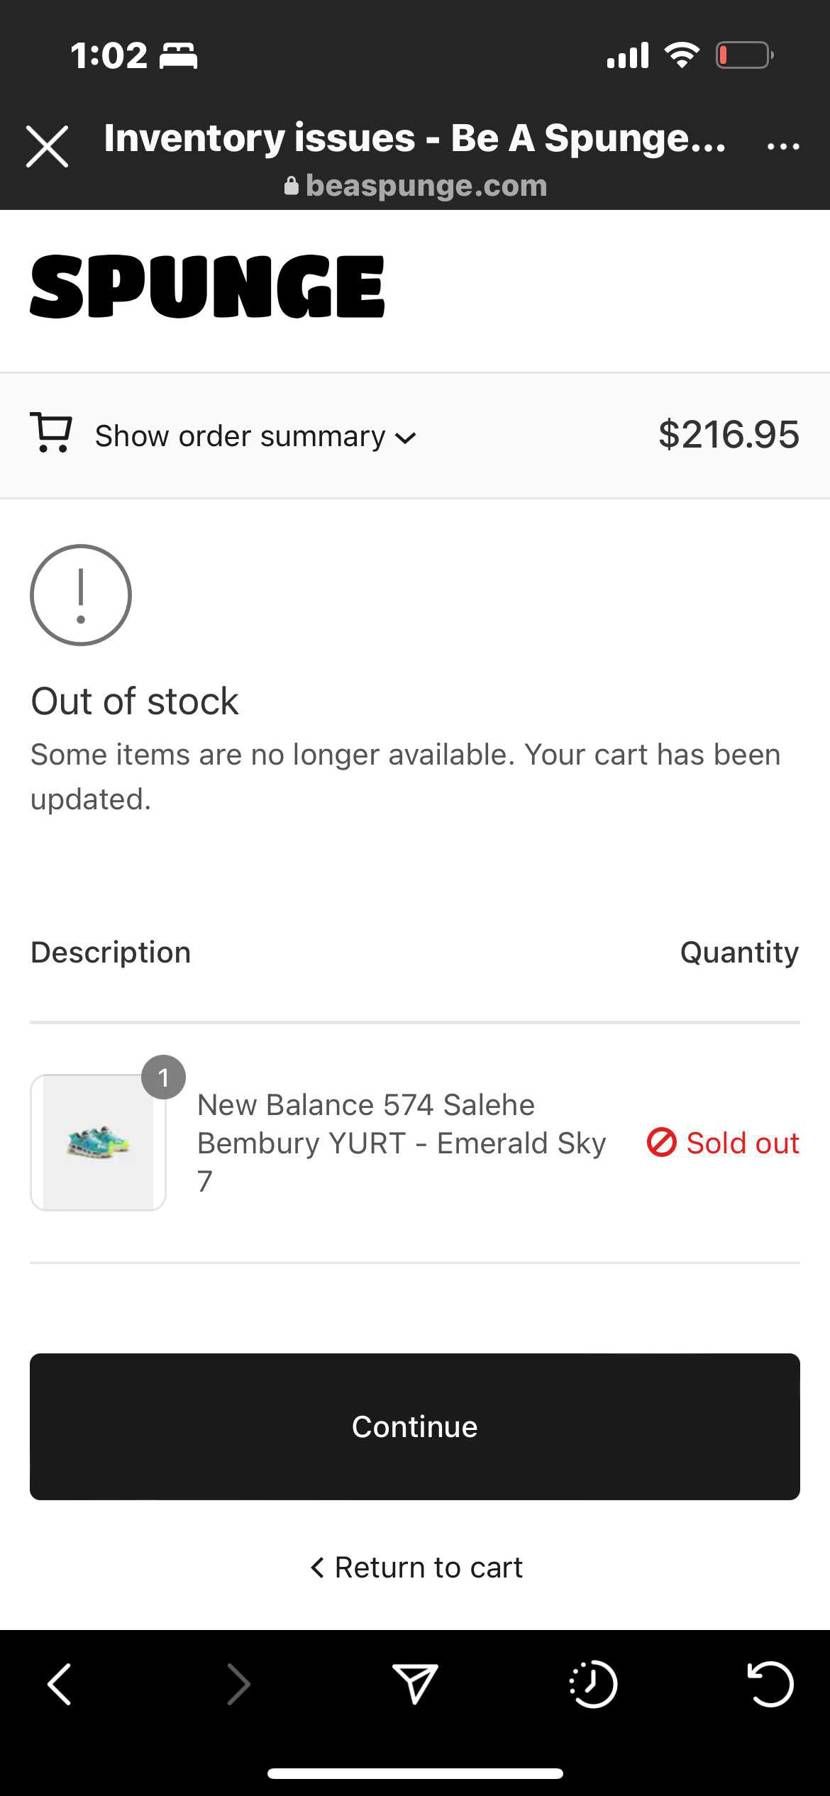Tap the browser forward arrow
The image size is (830, 1796).
pyautogui.click(x=238, y=1684)
